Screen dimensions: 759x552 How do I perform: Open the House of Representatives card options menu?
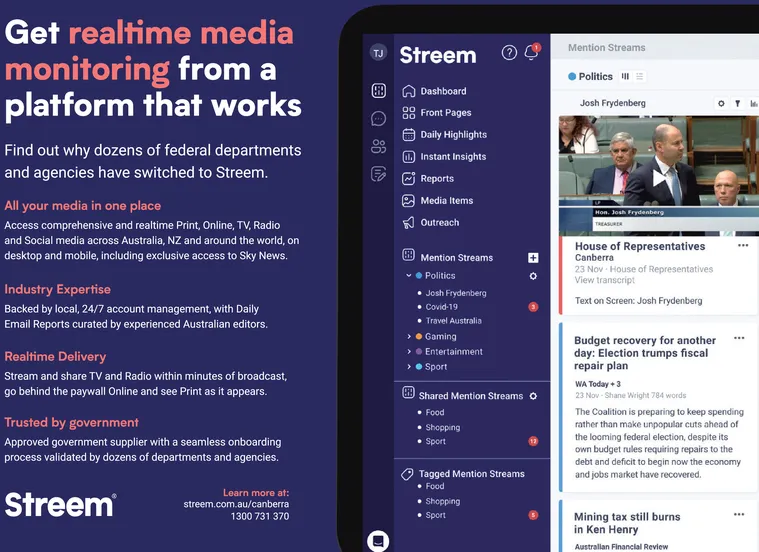point(743,245)
